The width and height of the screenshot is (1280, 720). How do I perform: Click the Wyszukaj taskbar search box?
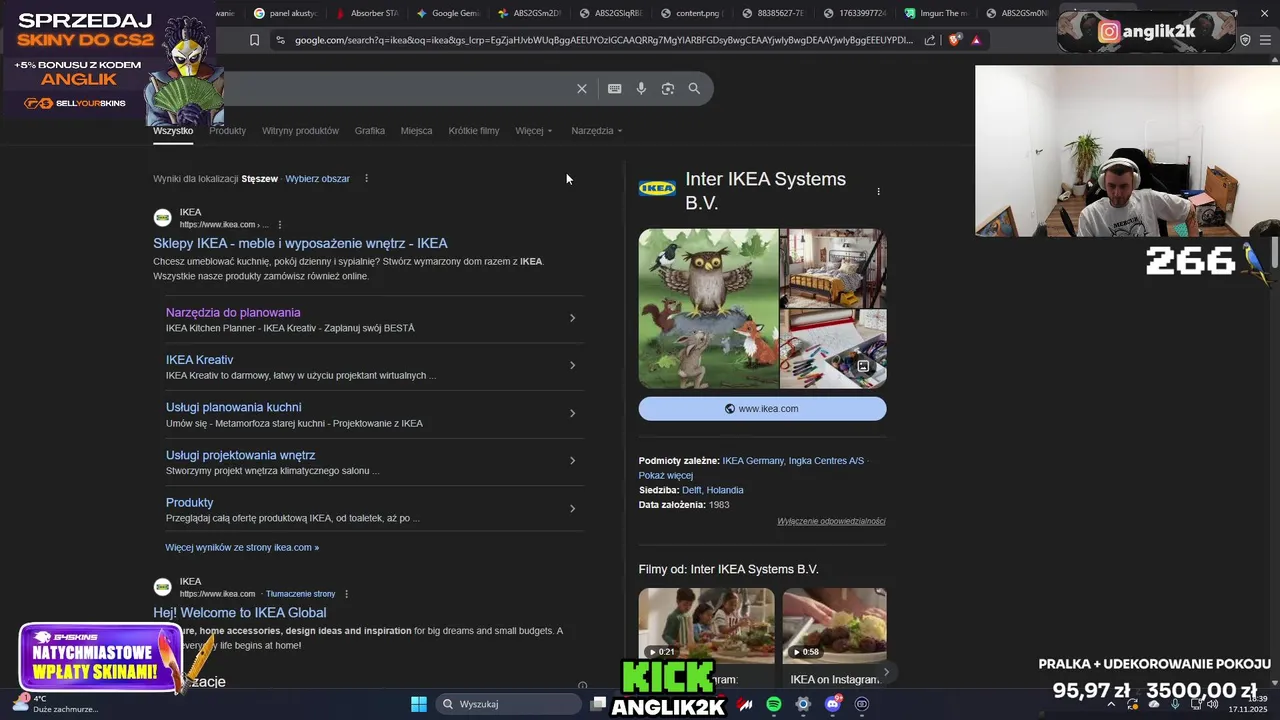508,704
